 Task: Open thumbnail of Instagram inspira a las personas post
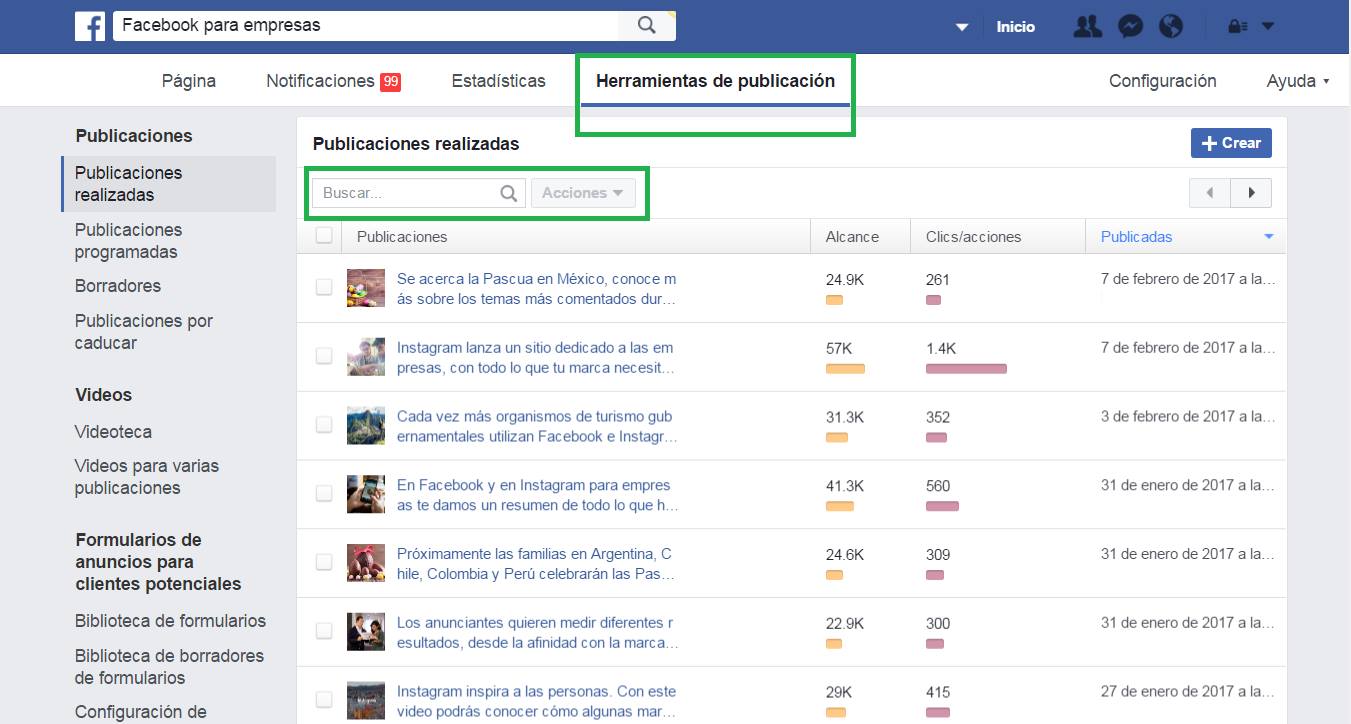366,700
